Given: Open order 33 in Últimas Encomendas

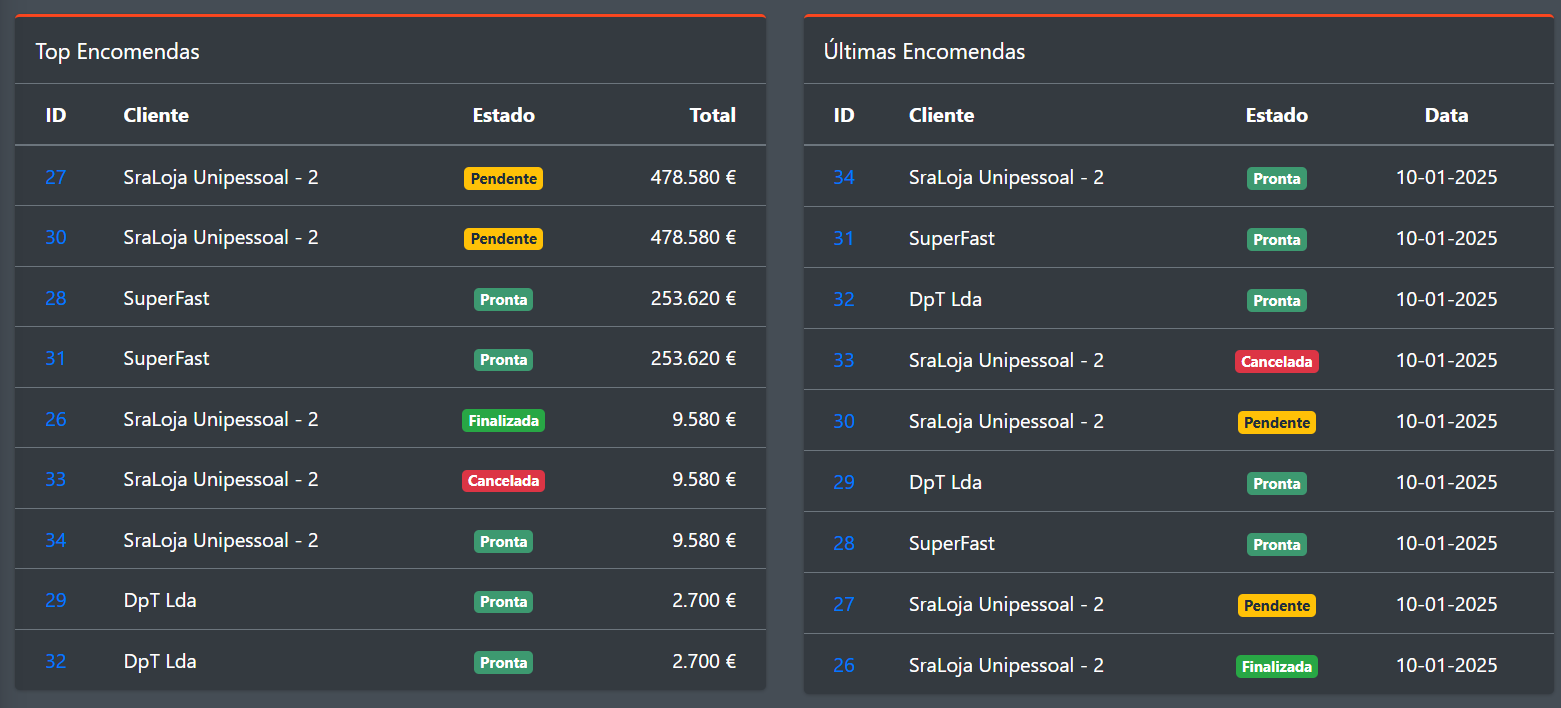Looking at the screenshot, I should click(x=844, y=360).
